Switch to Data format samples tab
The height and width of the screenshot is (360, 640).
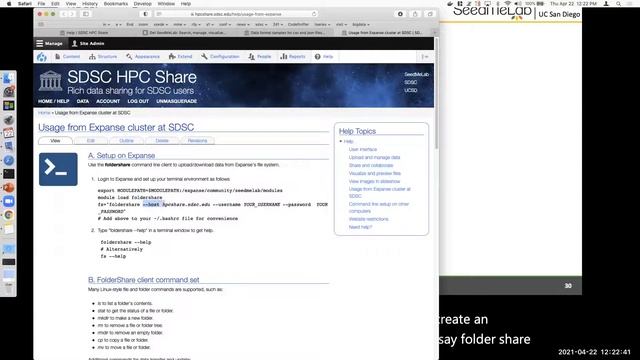click(284, 33)
